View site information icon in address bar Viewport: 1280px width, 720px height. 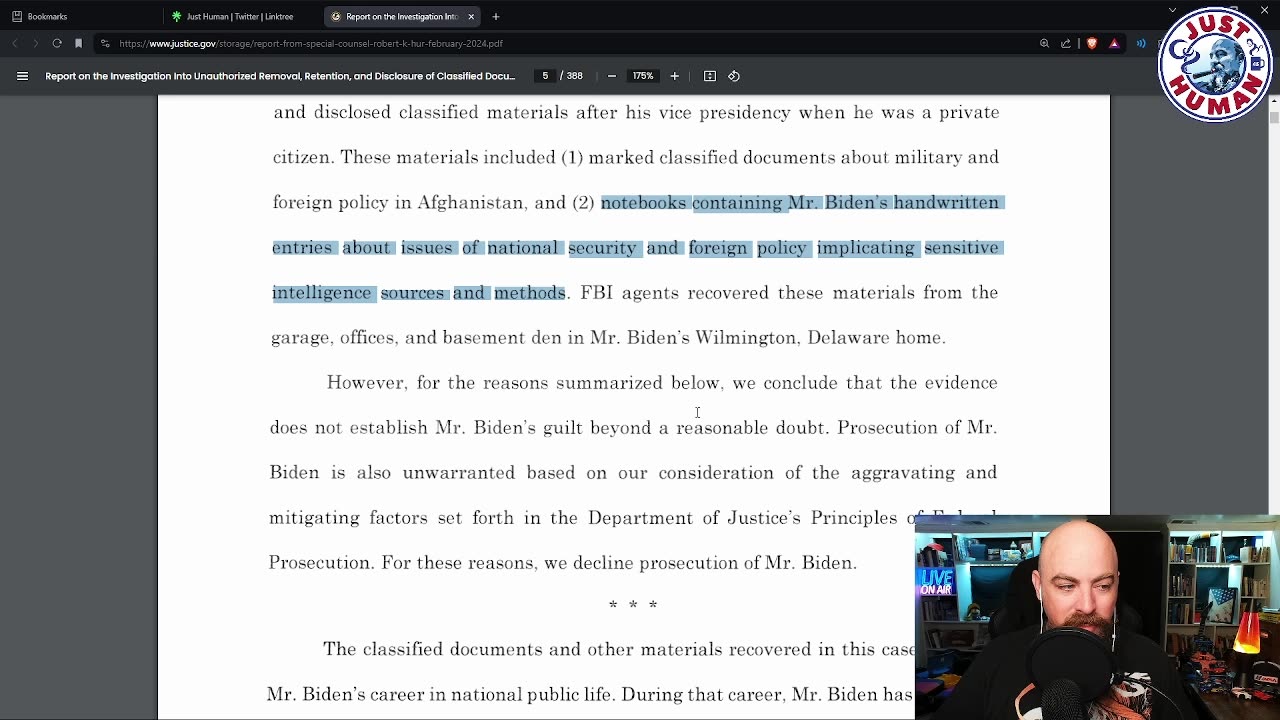point(105,43)
